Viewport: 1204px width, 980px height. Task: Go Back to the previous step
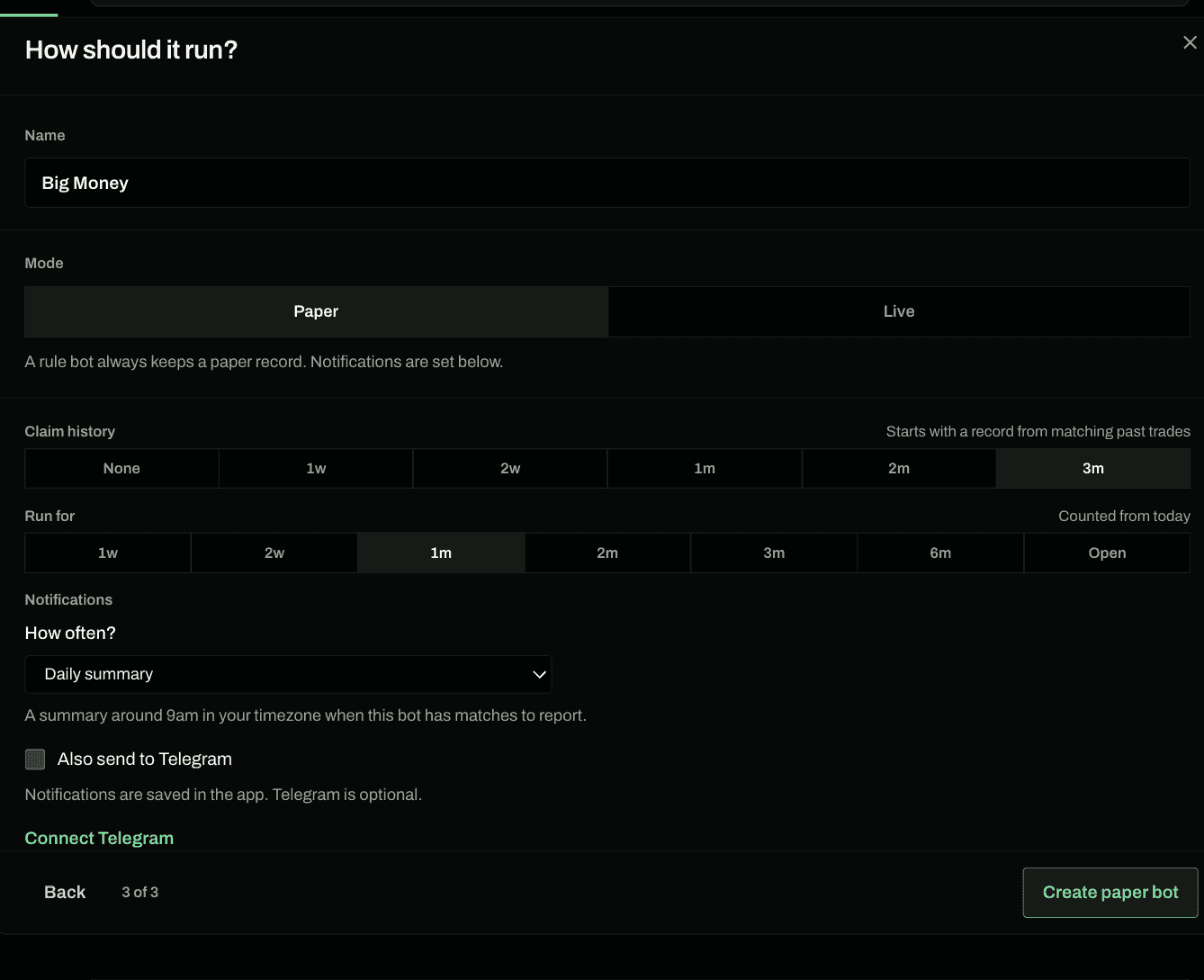[65, 892]
